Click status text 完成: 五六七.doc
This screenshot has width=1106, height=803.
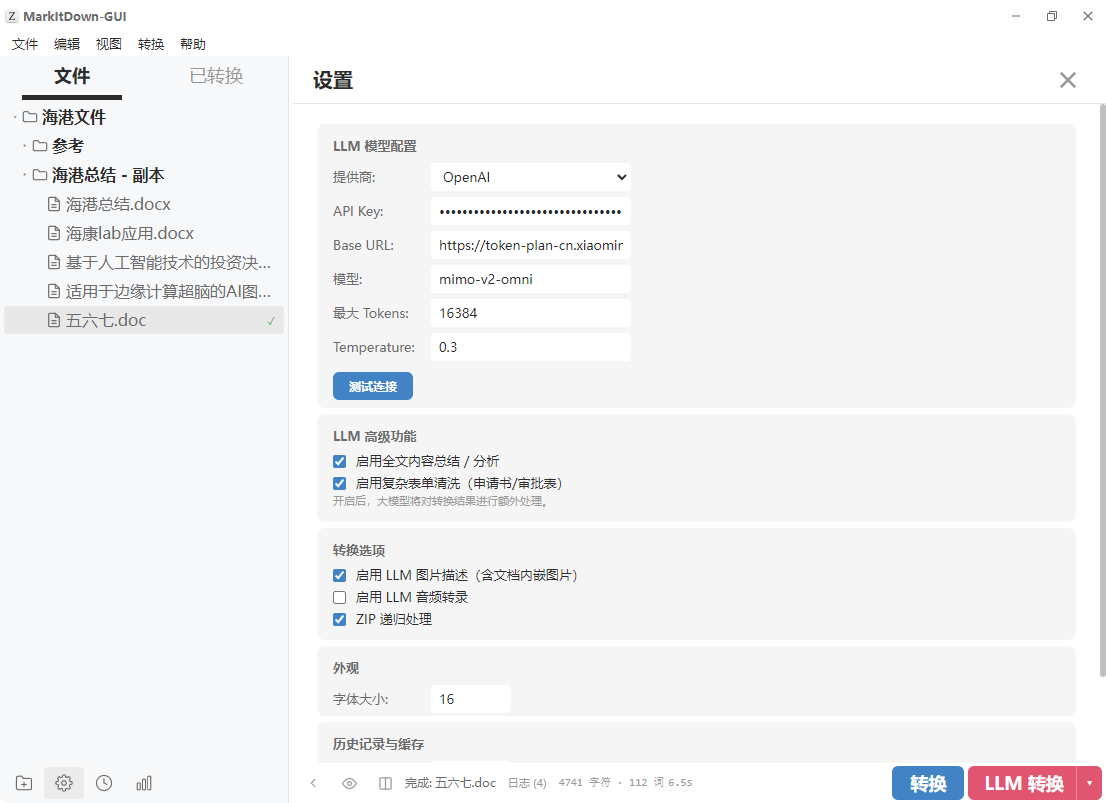tap(450, 783)
